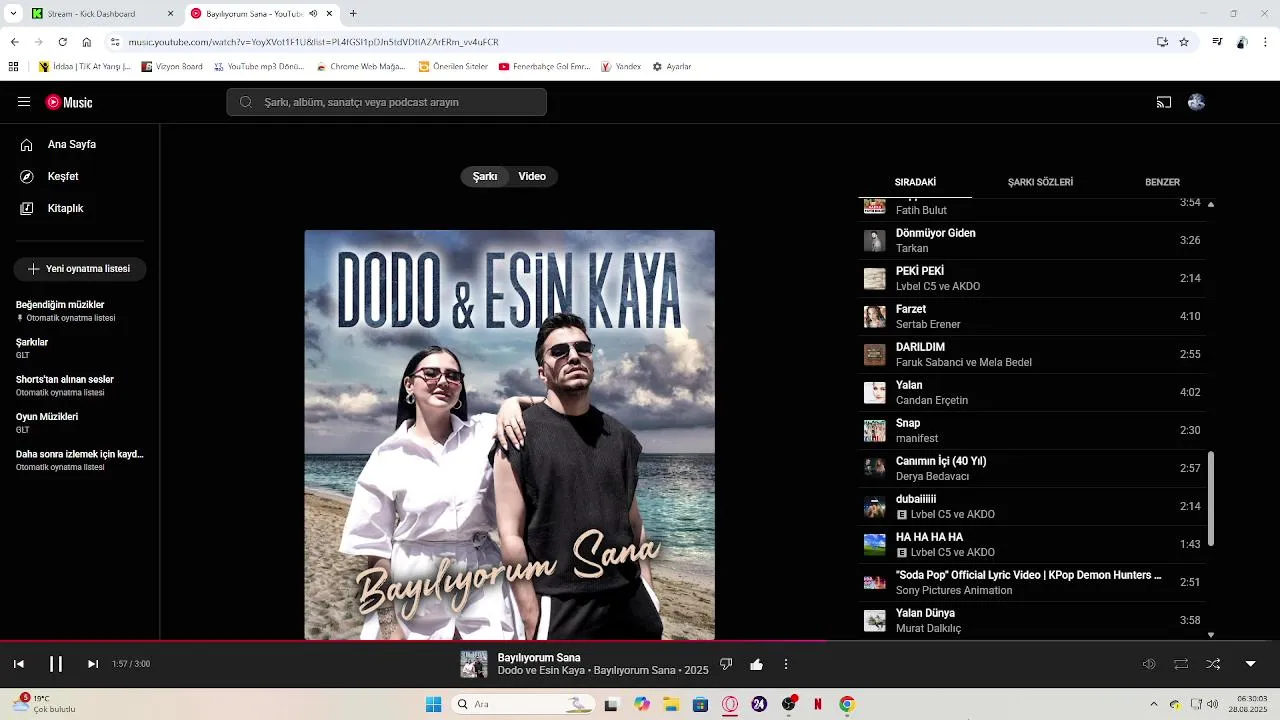Play Yalan Dünya by Murat Dalkılıç
Screen dimensions: 1280x720
[x=1032, y=621]
